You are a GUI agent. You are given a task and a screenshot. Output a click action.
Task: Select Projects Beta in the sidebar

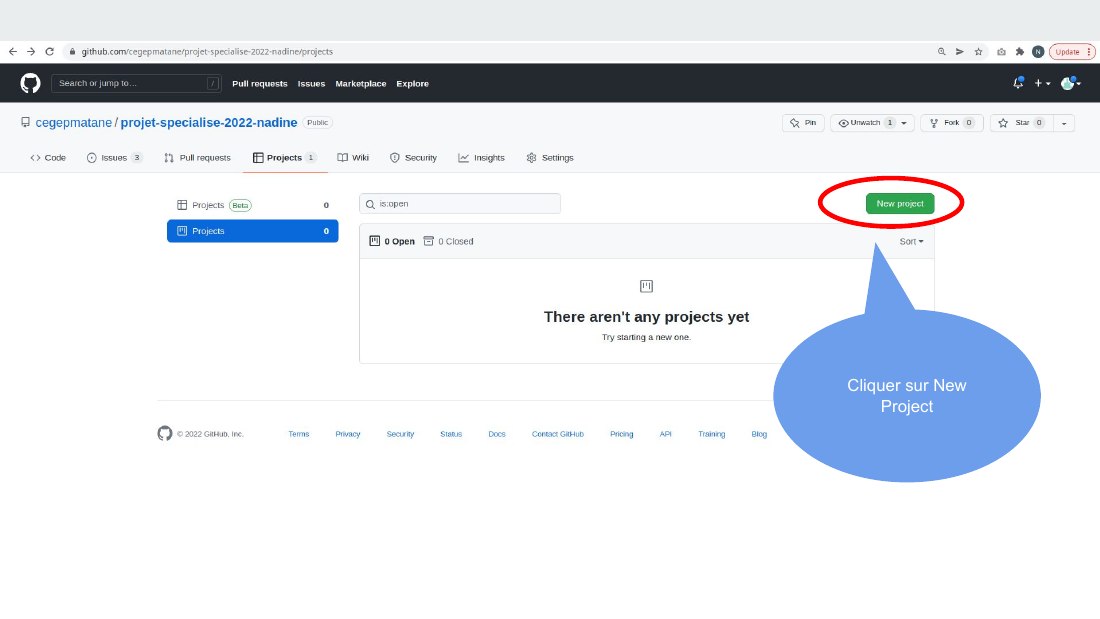pyautogui.click(x=253, y=205)
